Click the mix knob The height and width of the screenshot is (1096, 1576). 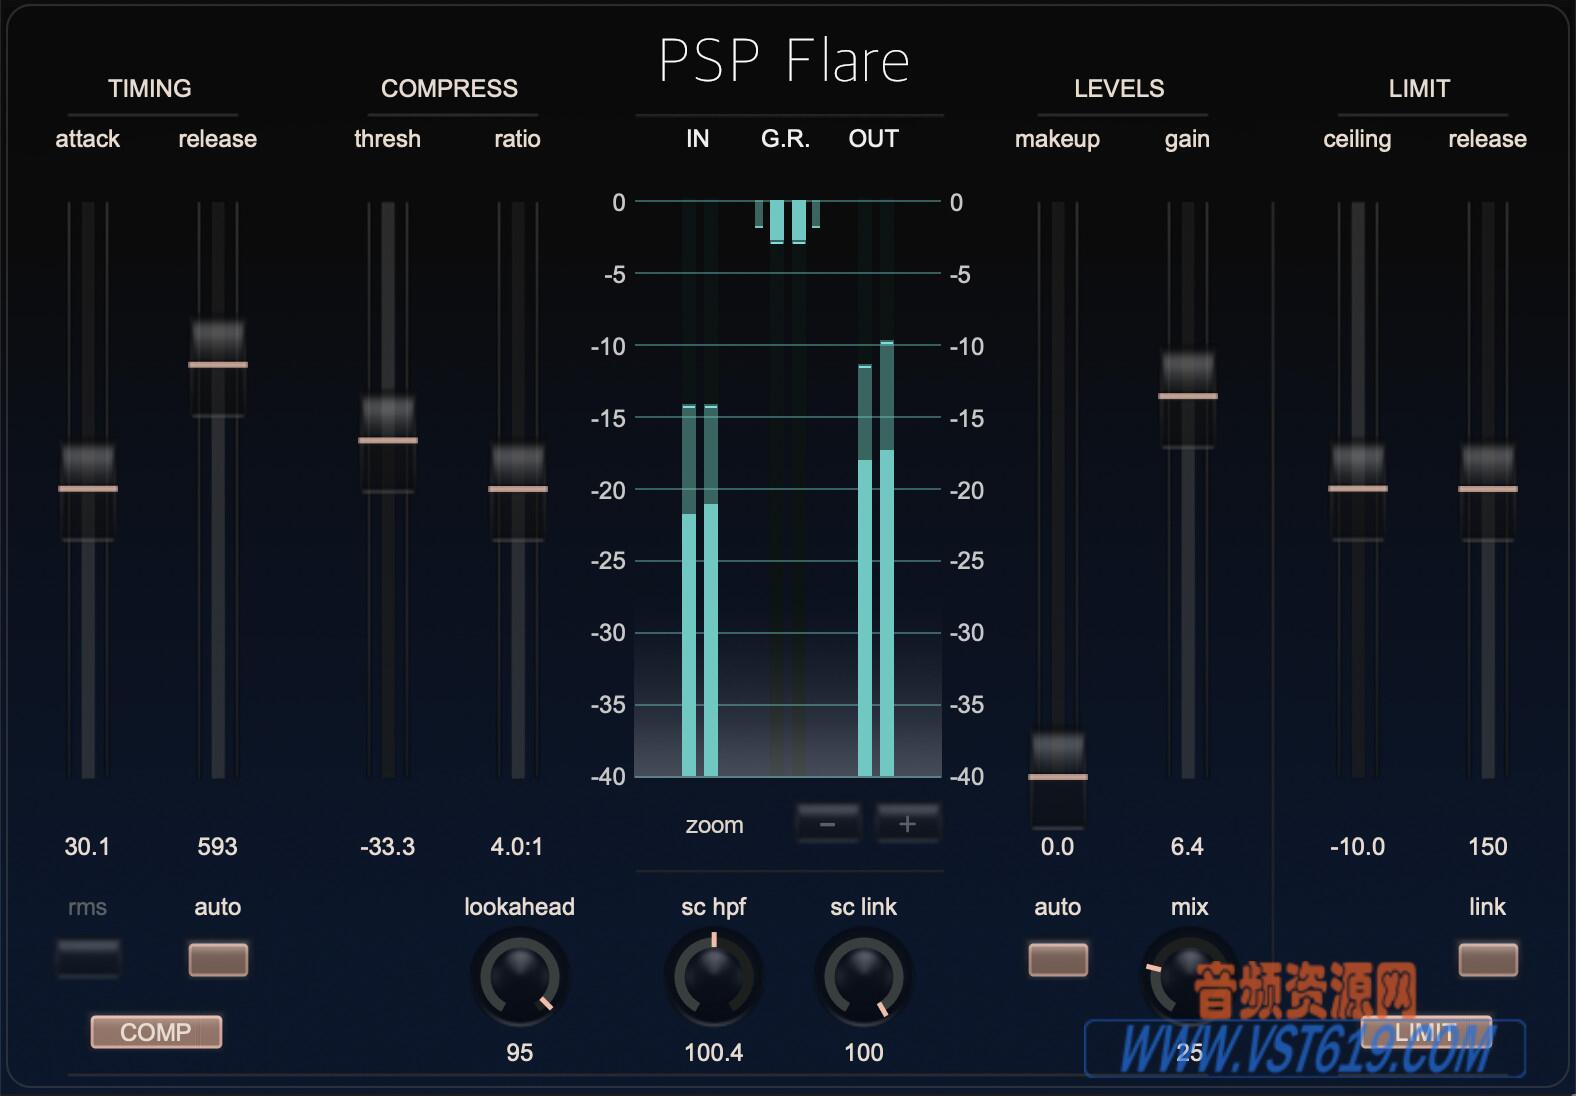1189,977
